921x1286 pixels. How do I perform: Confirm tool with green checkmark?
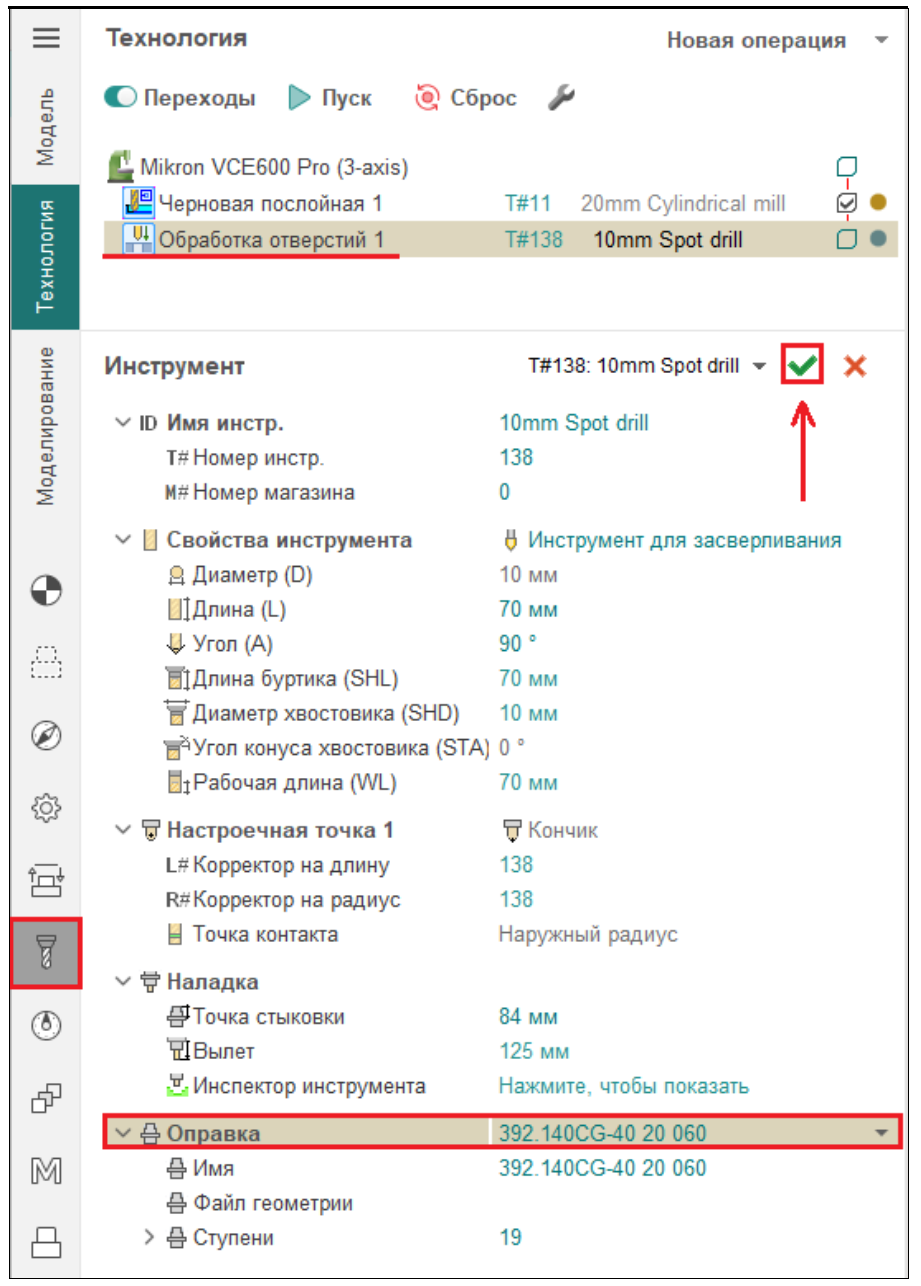(x=802, y=367)
